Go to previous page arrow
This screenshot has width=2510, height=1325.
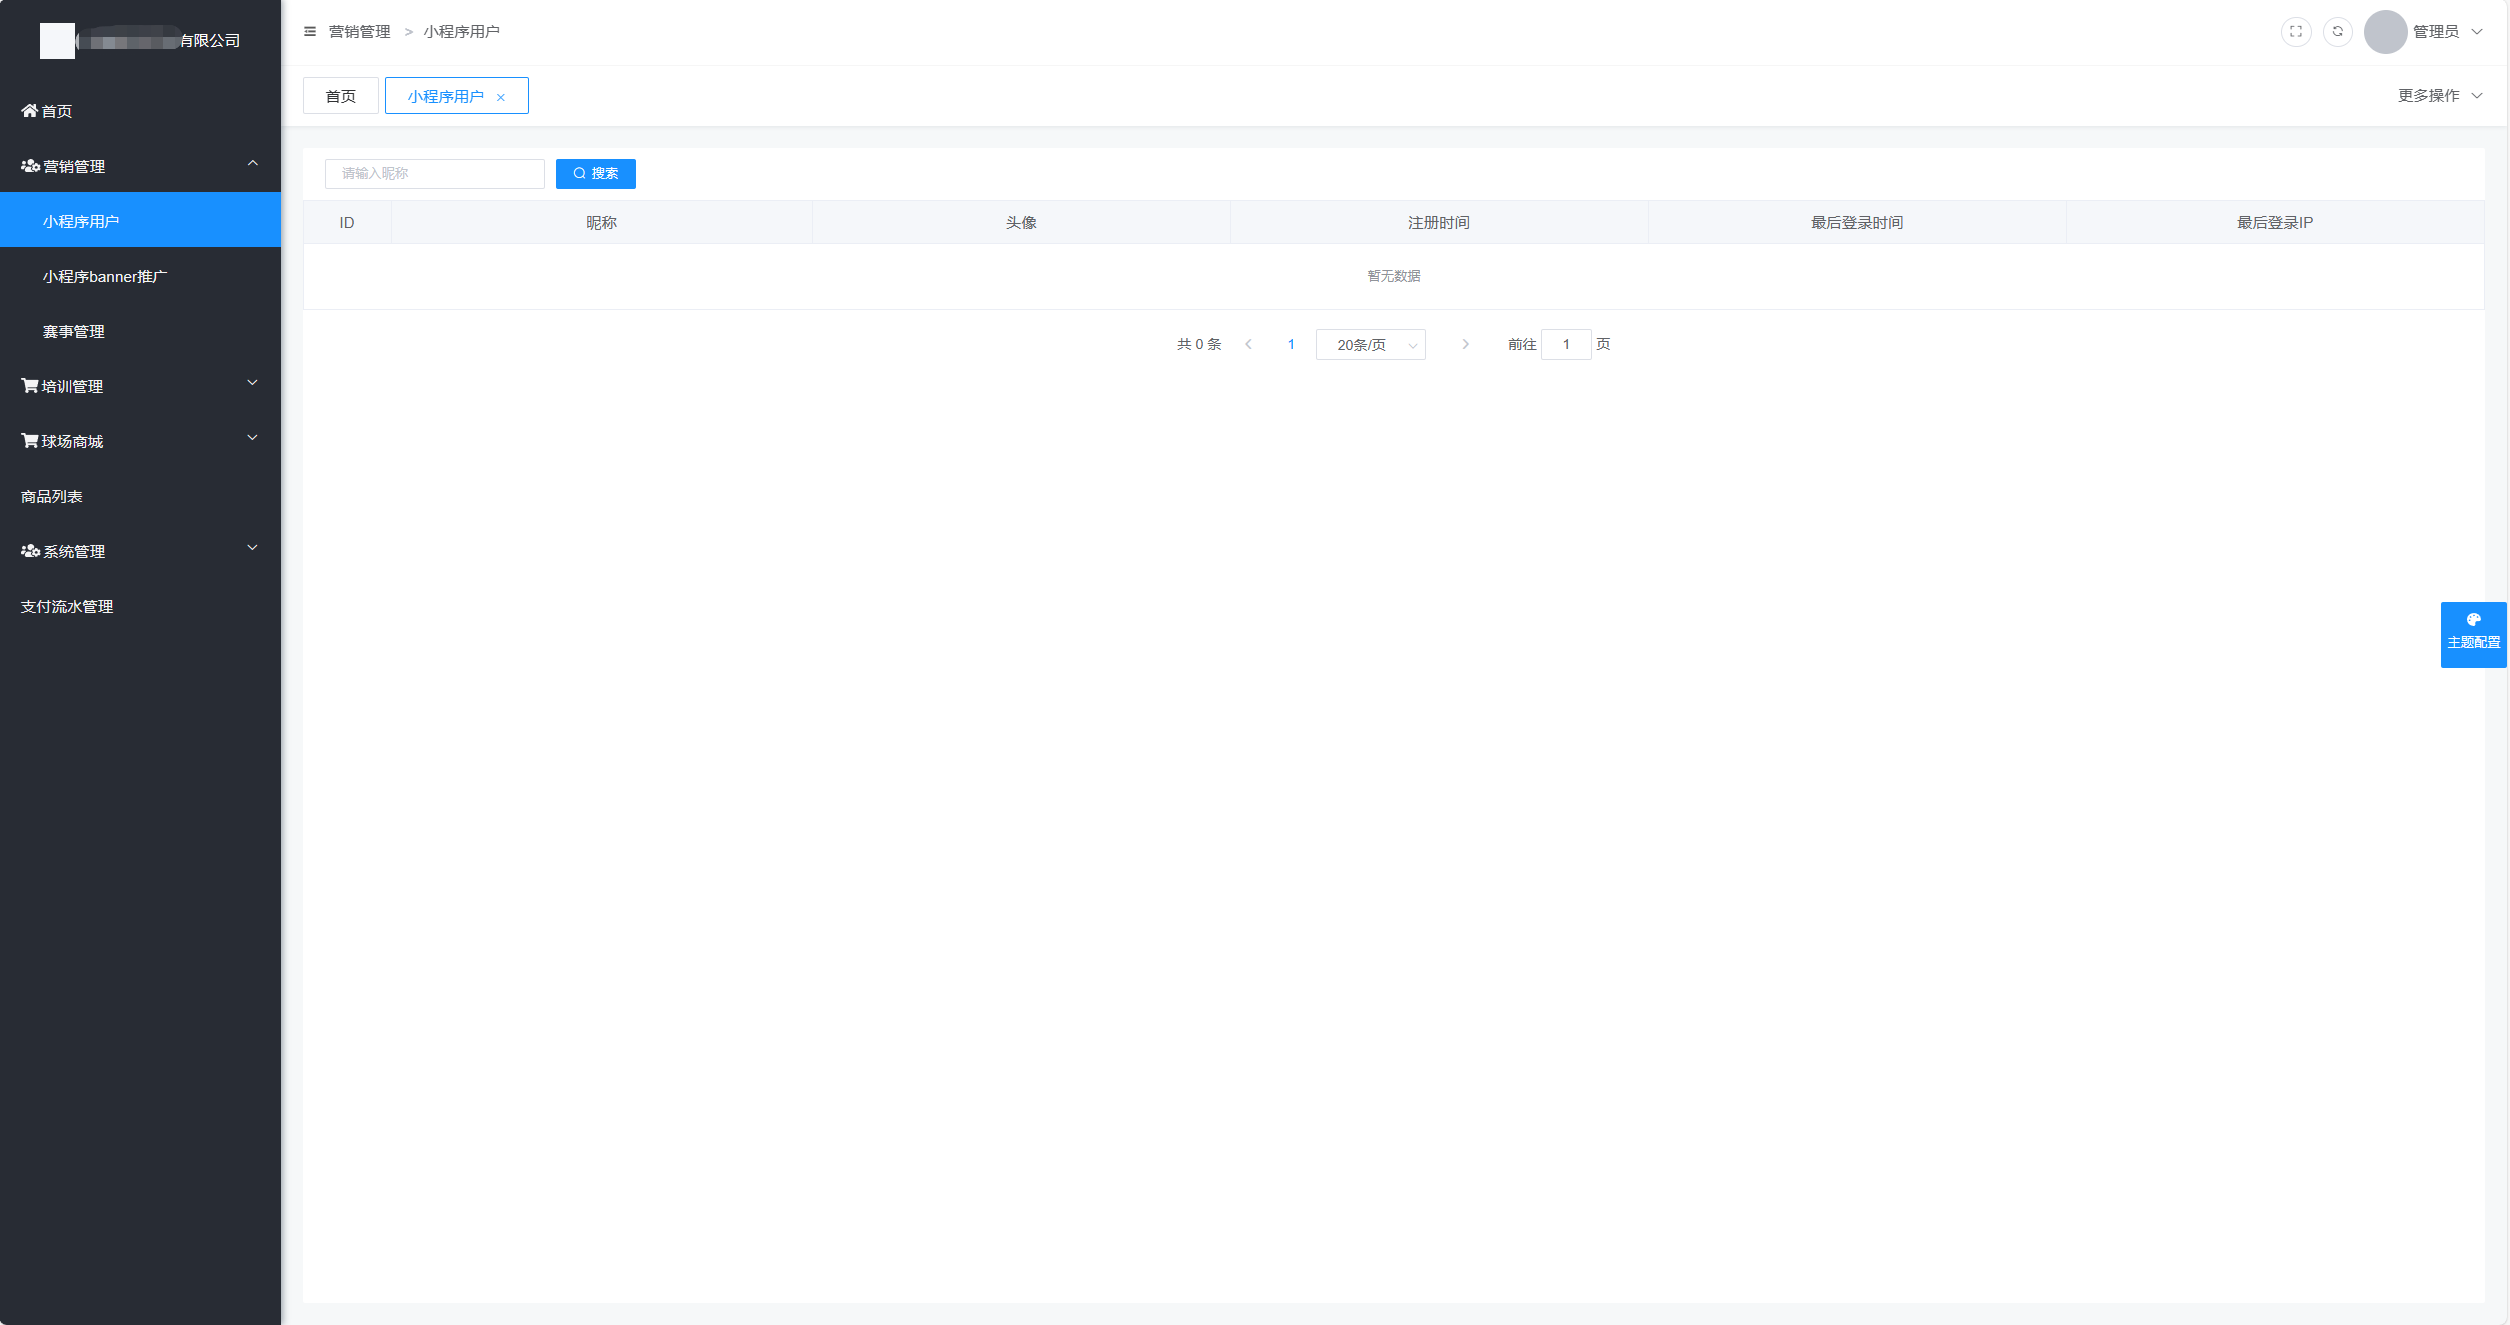tap(1248, 344)
